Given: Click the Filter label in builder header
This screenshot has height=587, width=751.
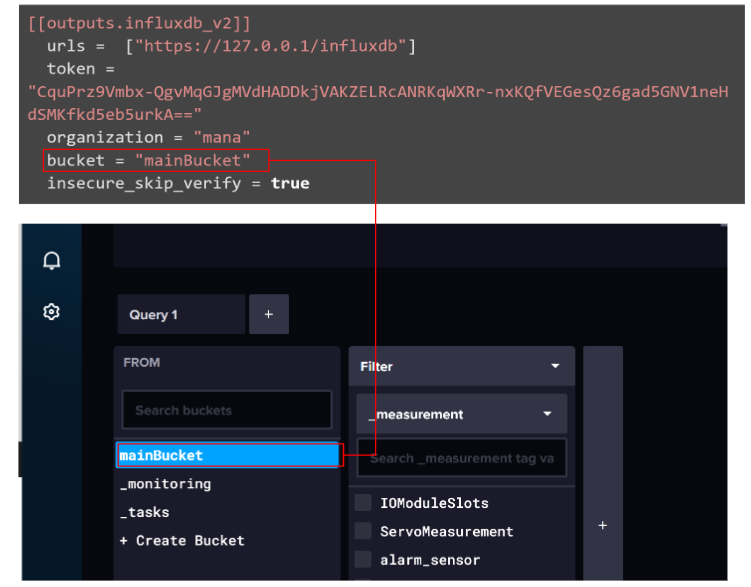Looking at the screenshot, I should point(376,366).
